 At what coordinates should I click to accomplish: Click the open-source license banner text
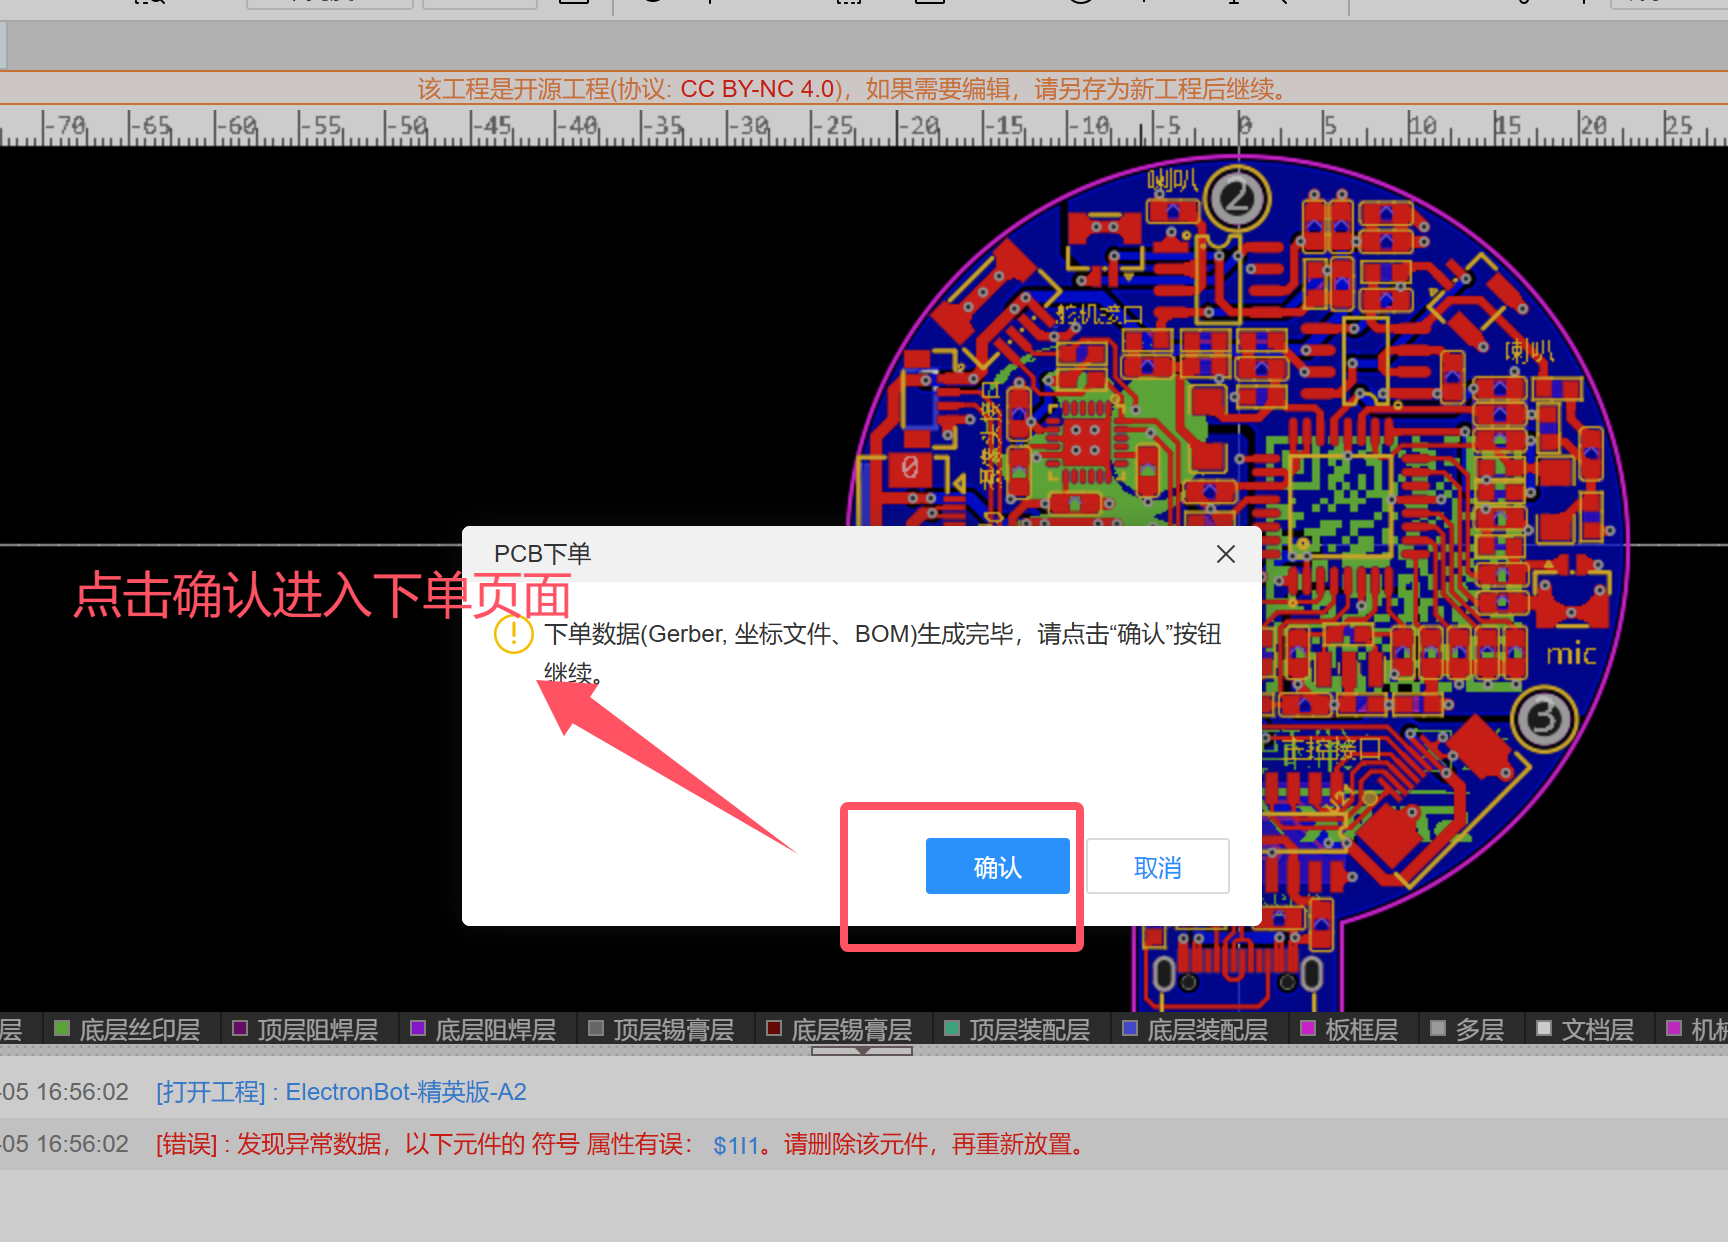852,89
